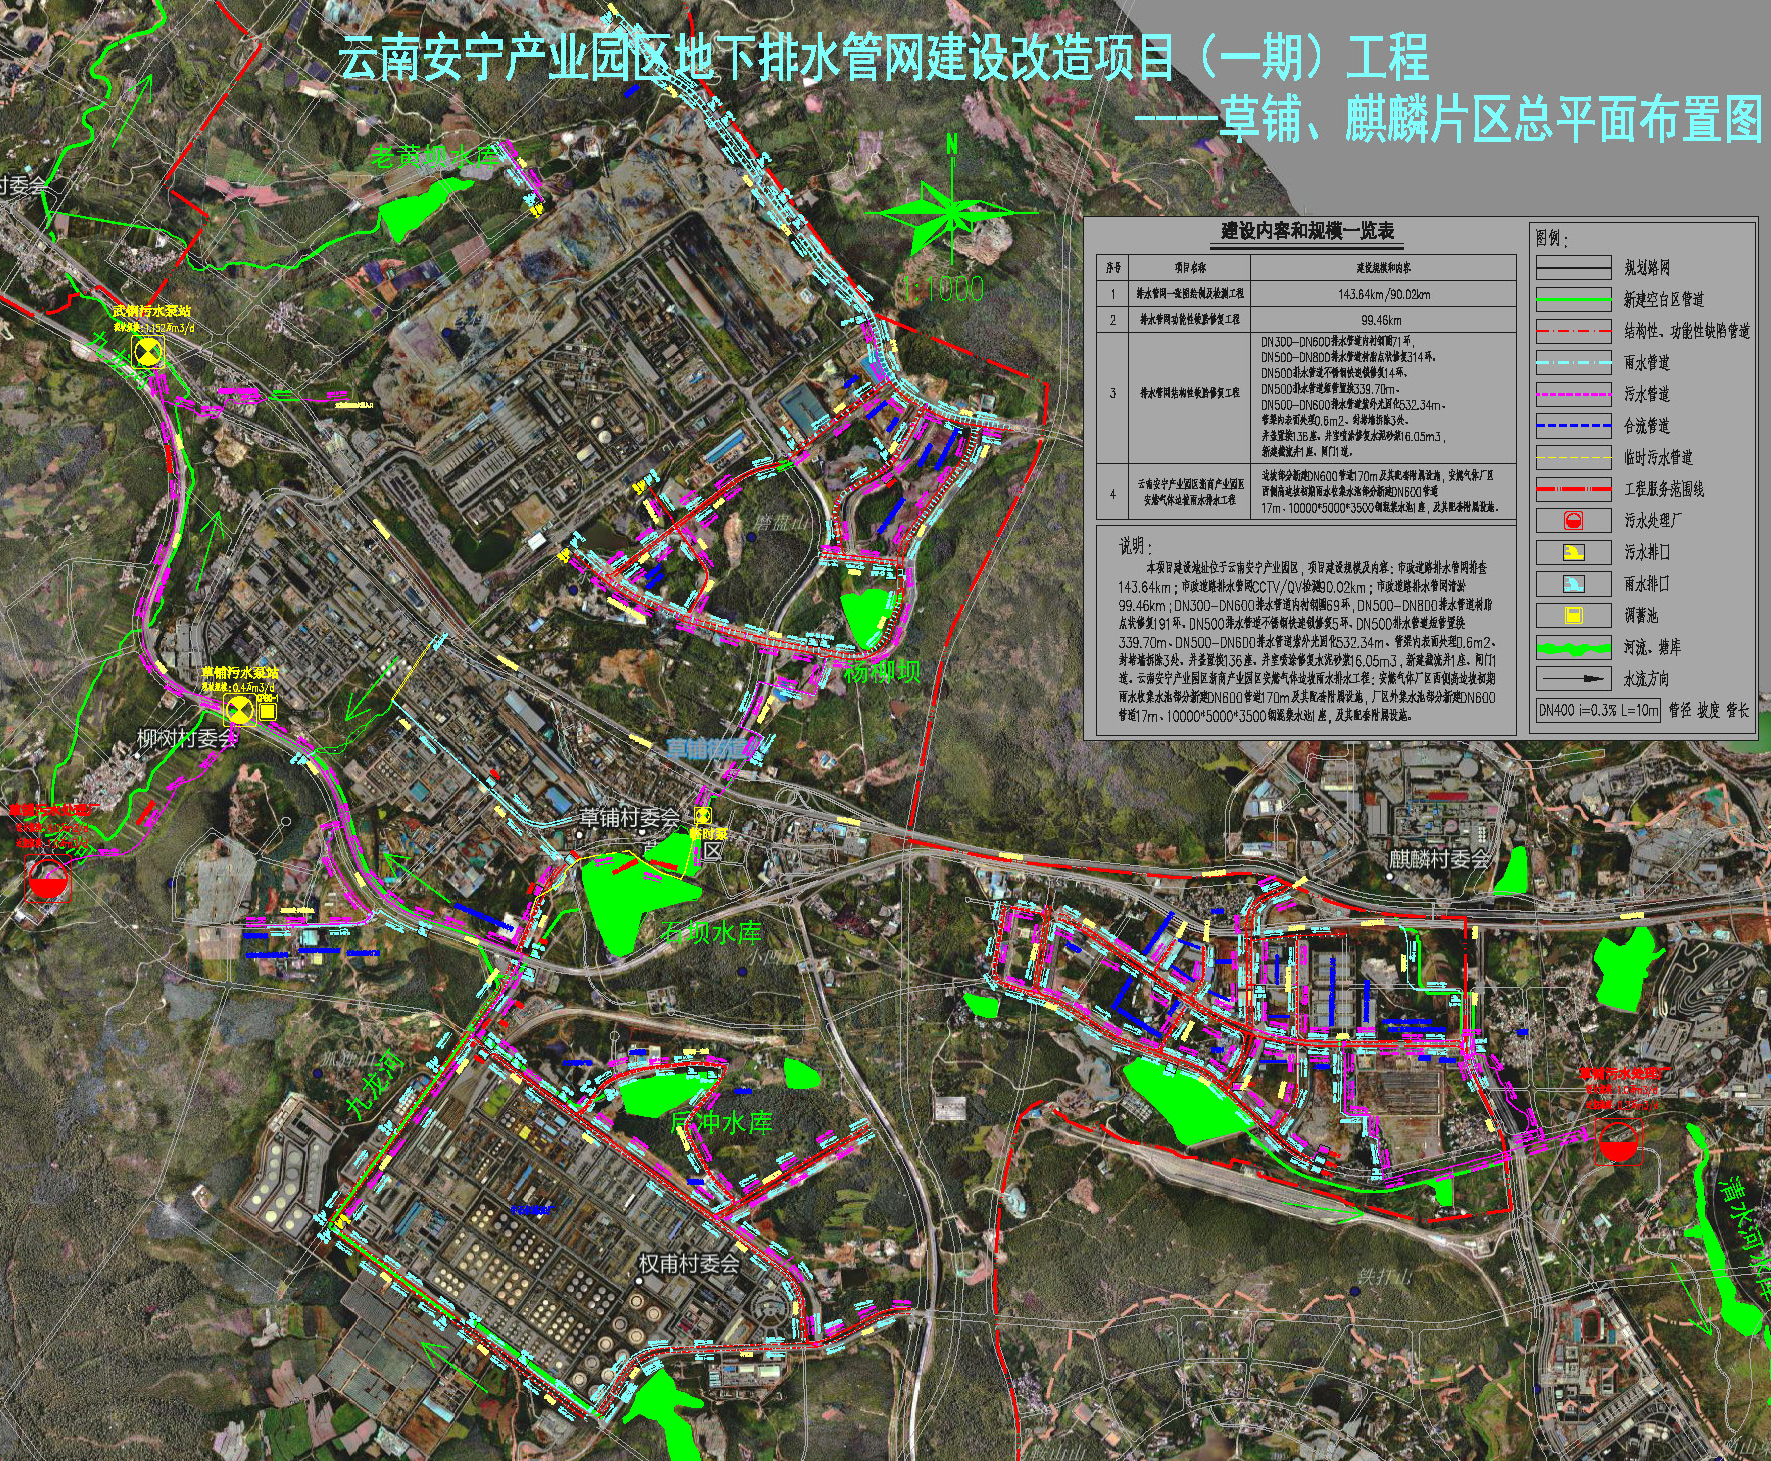The image size is (1771, 1461).
Task: Click the 污水排口 legend icon
Action: point(1573,552)
